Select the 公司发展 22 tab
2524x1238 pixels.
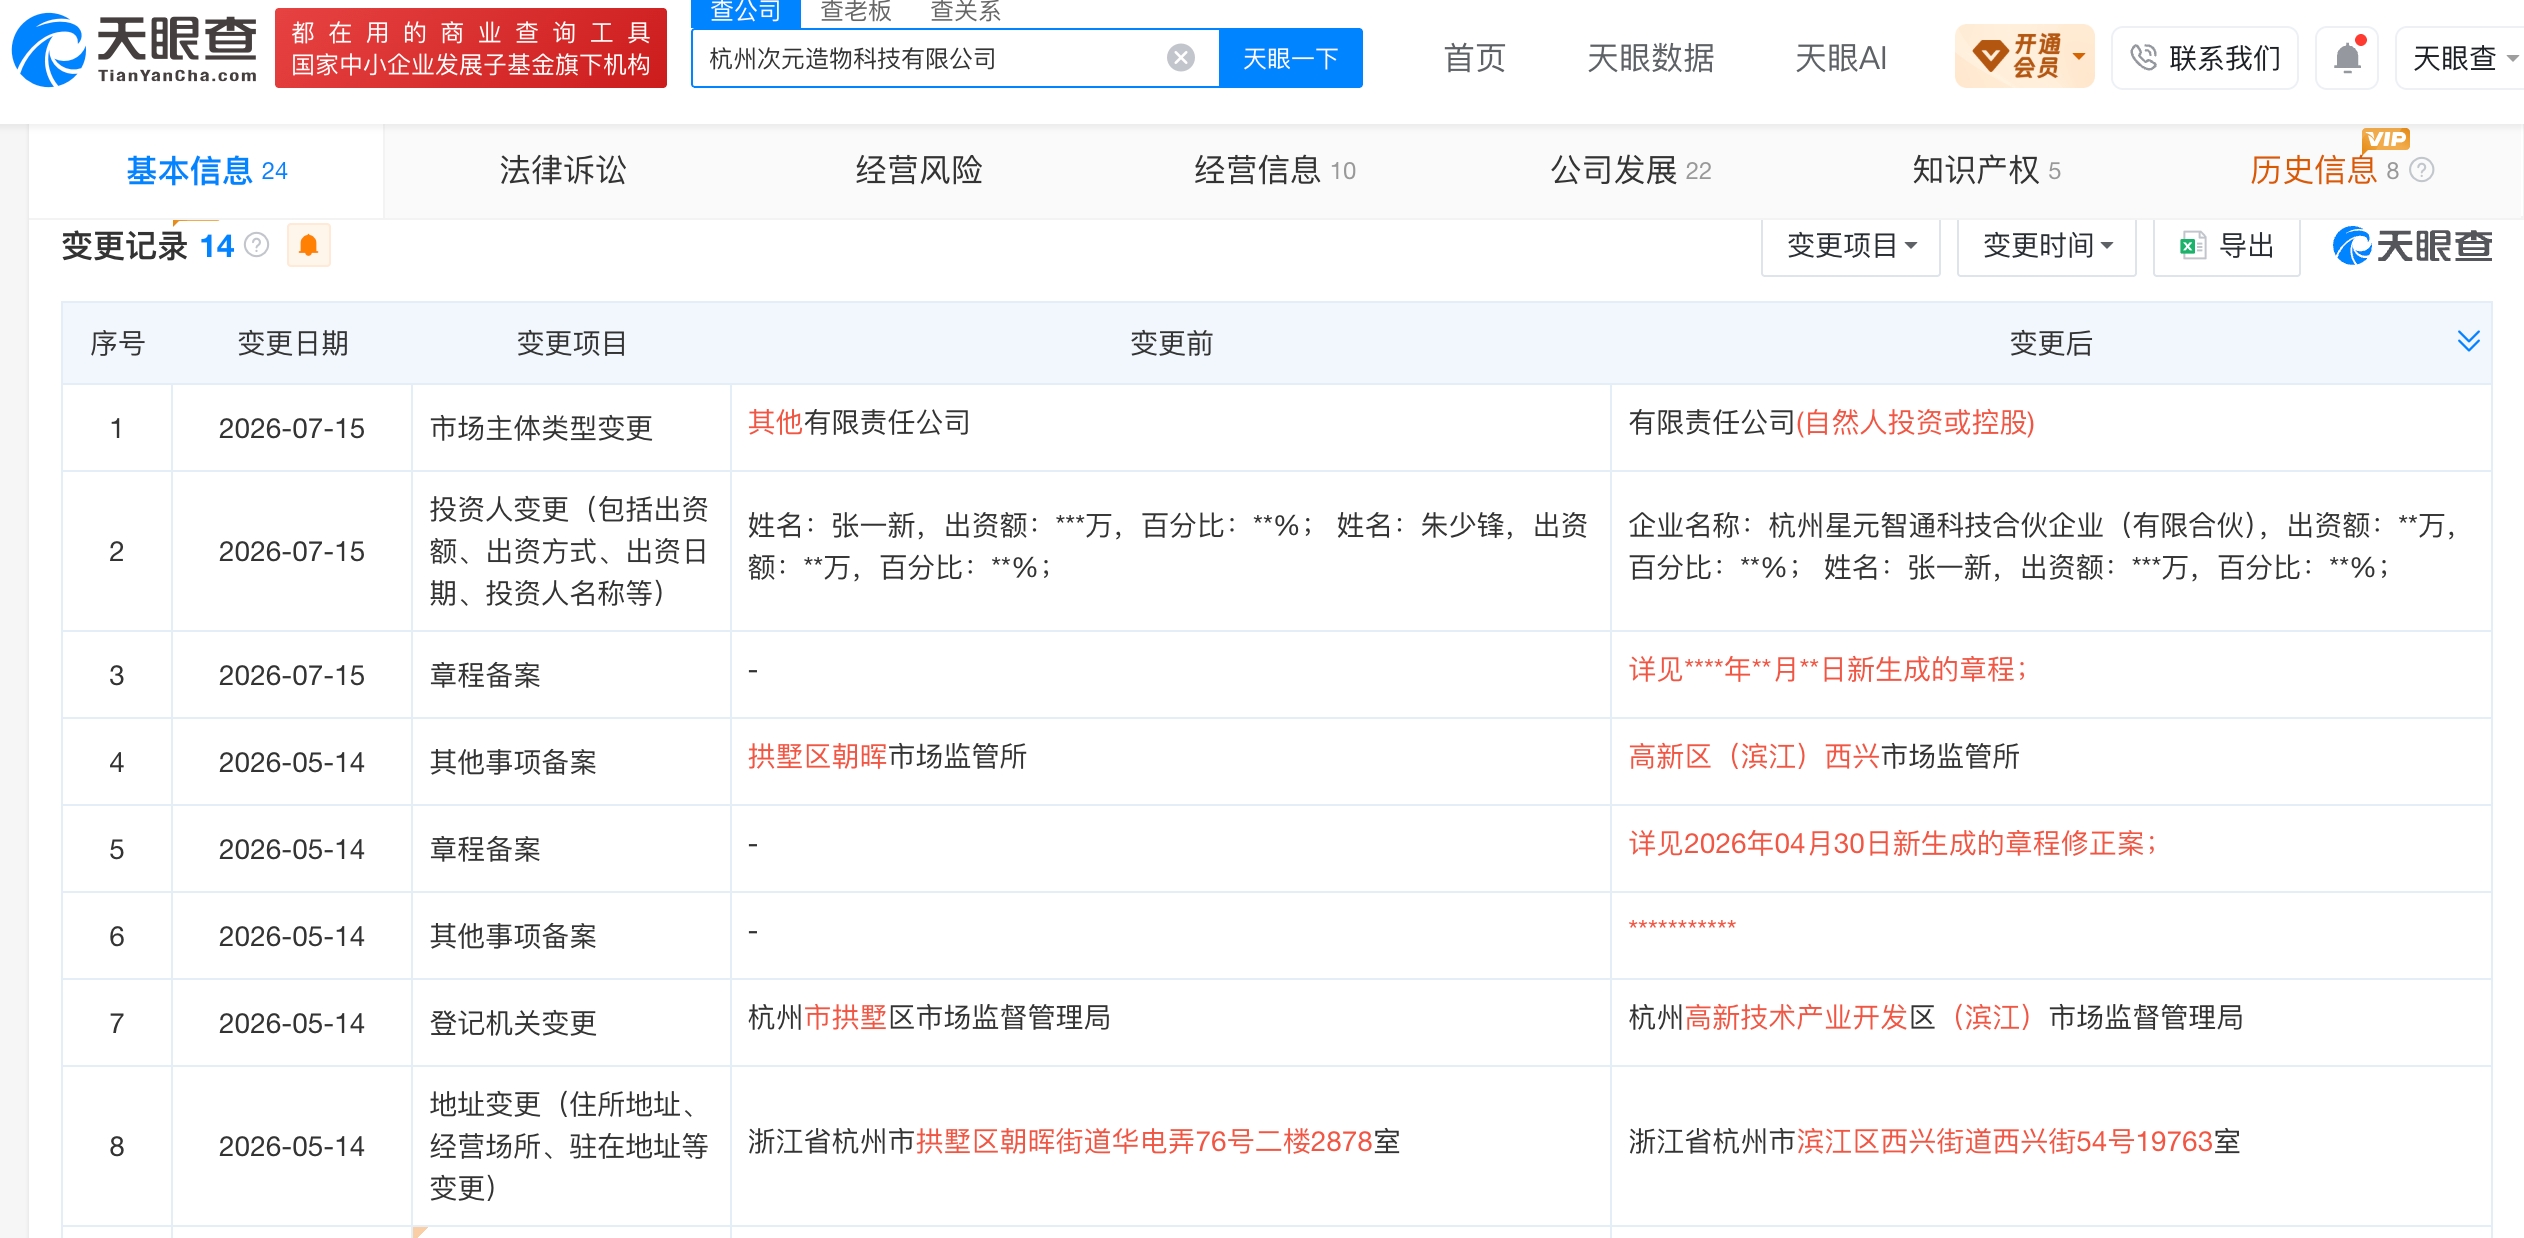[x=1631, y=171]
